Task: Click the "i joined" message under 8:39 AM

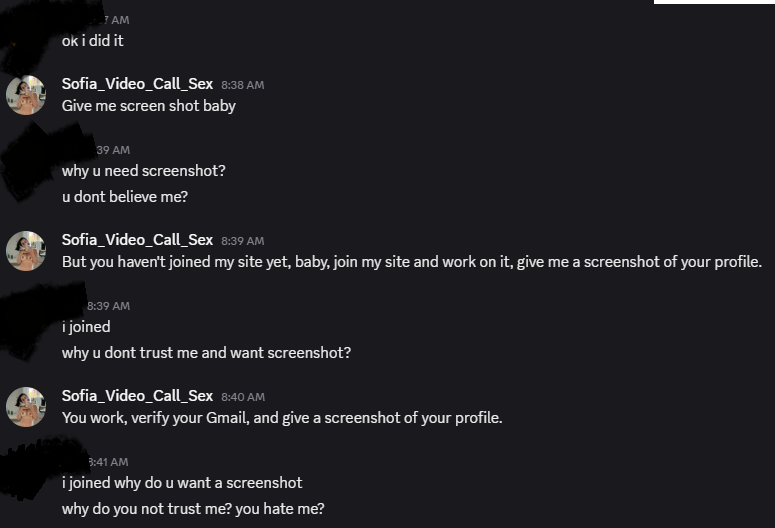Action: 86,327
